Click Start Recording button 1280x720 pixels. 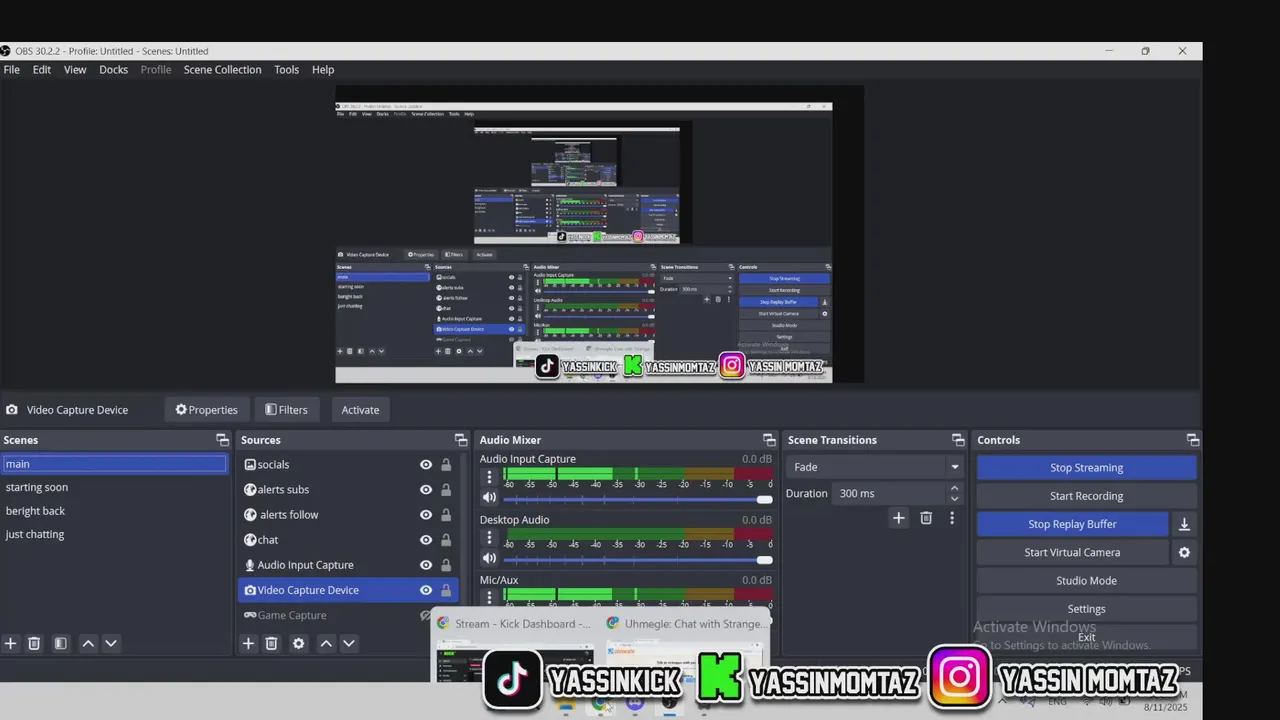1086,496
